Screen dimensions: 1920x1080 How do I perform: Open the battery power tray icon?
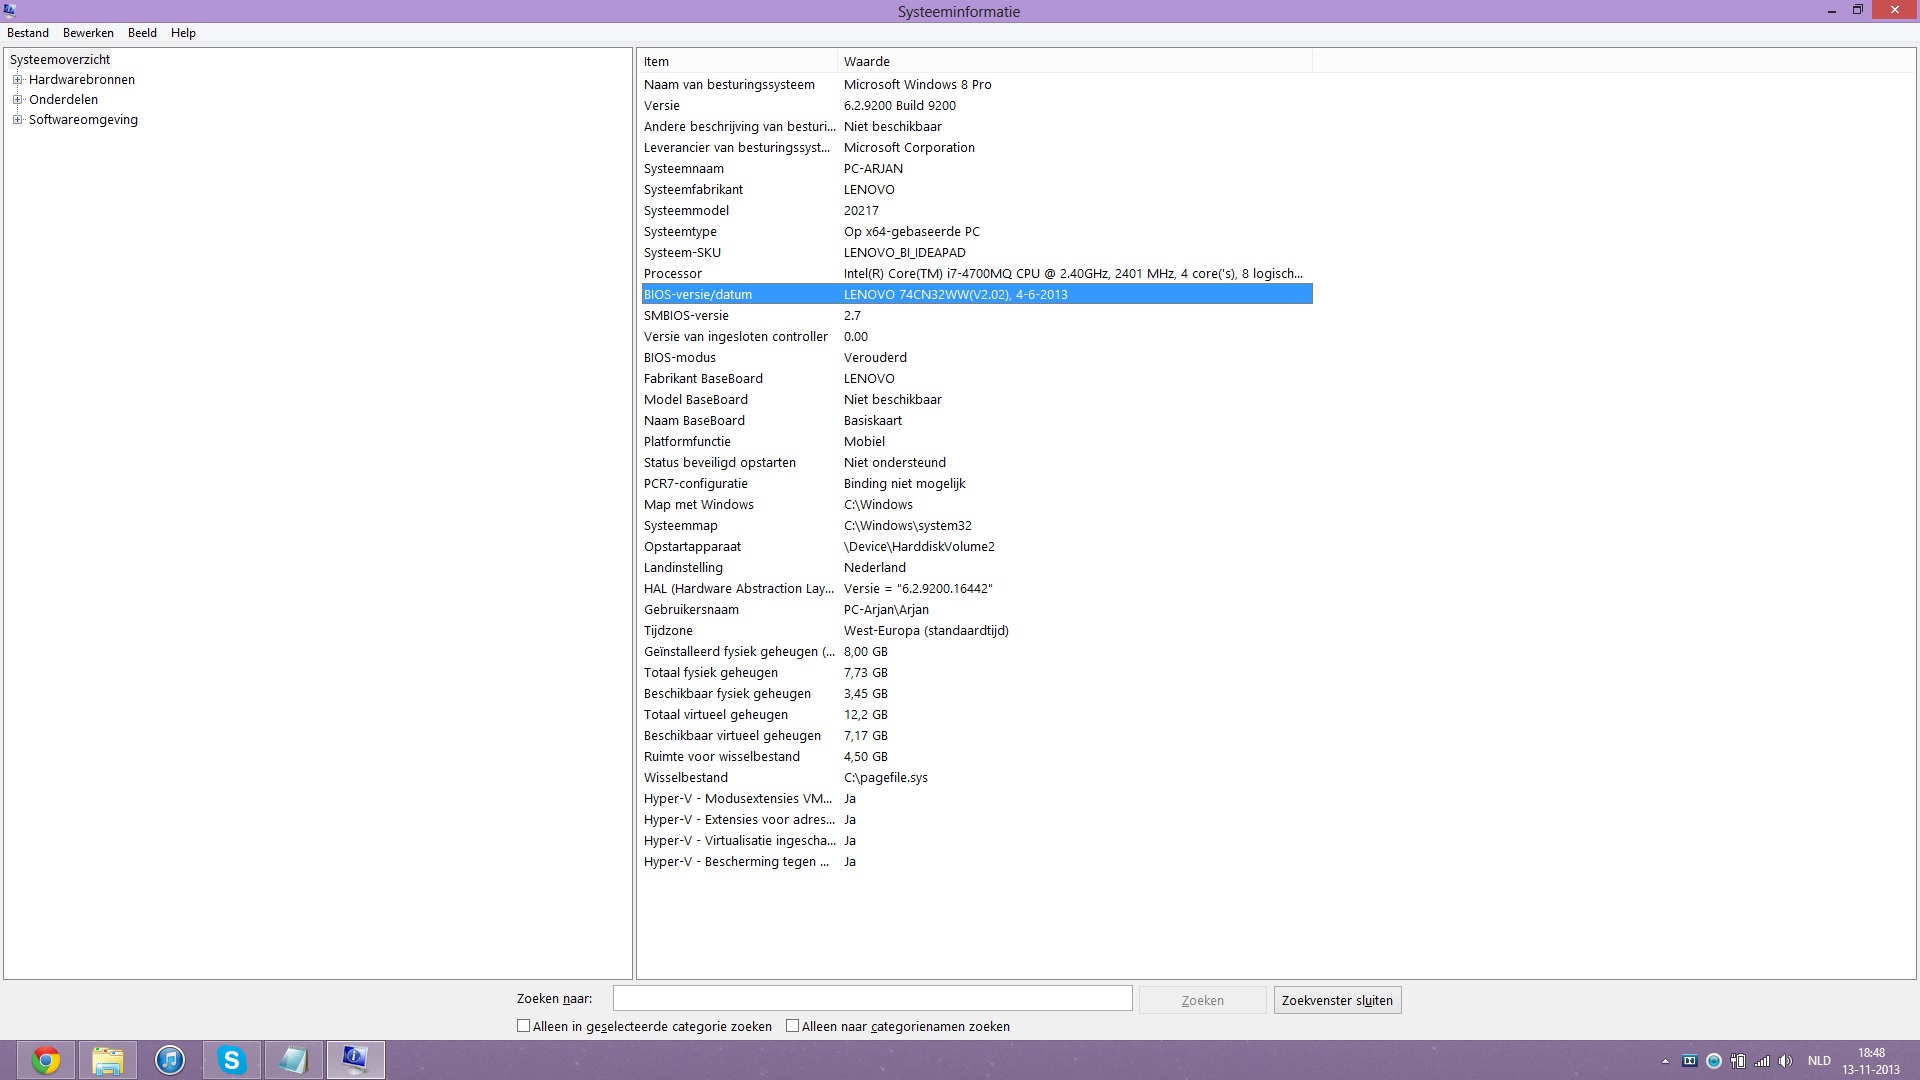click(x=1738, y=1061)
